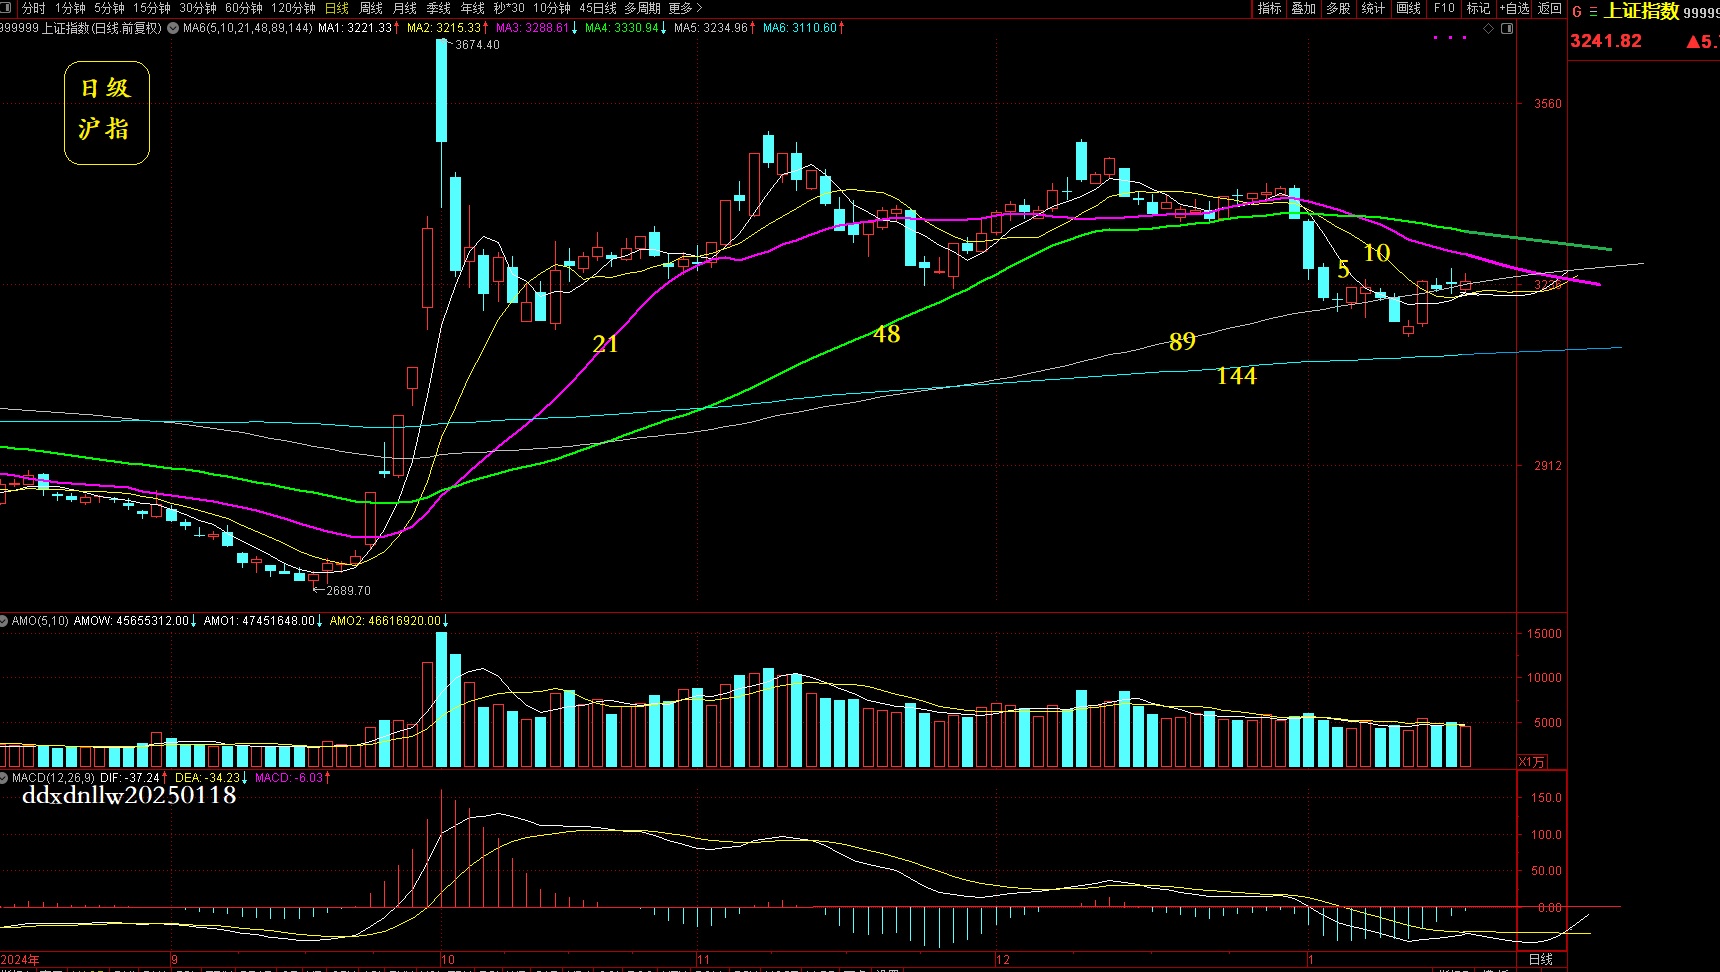Select the 周线 weekly period tab
This screenshot has width=1720, height=972.
coord(371,8)
